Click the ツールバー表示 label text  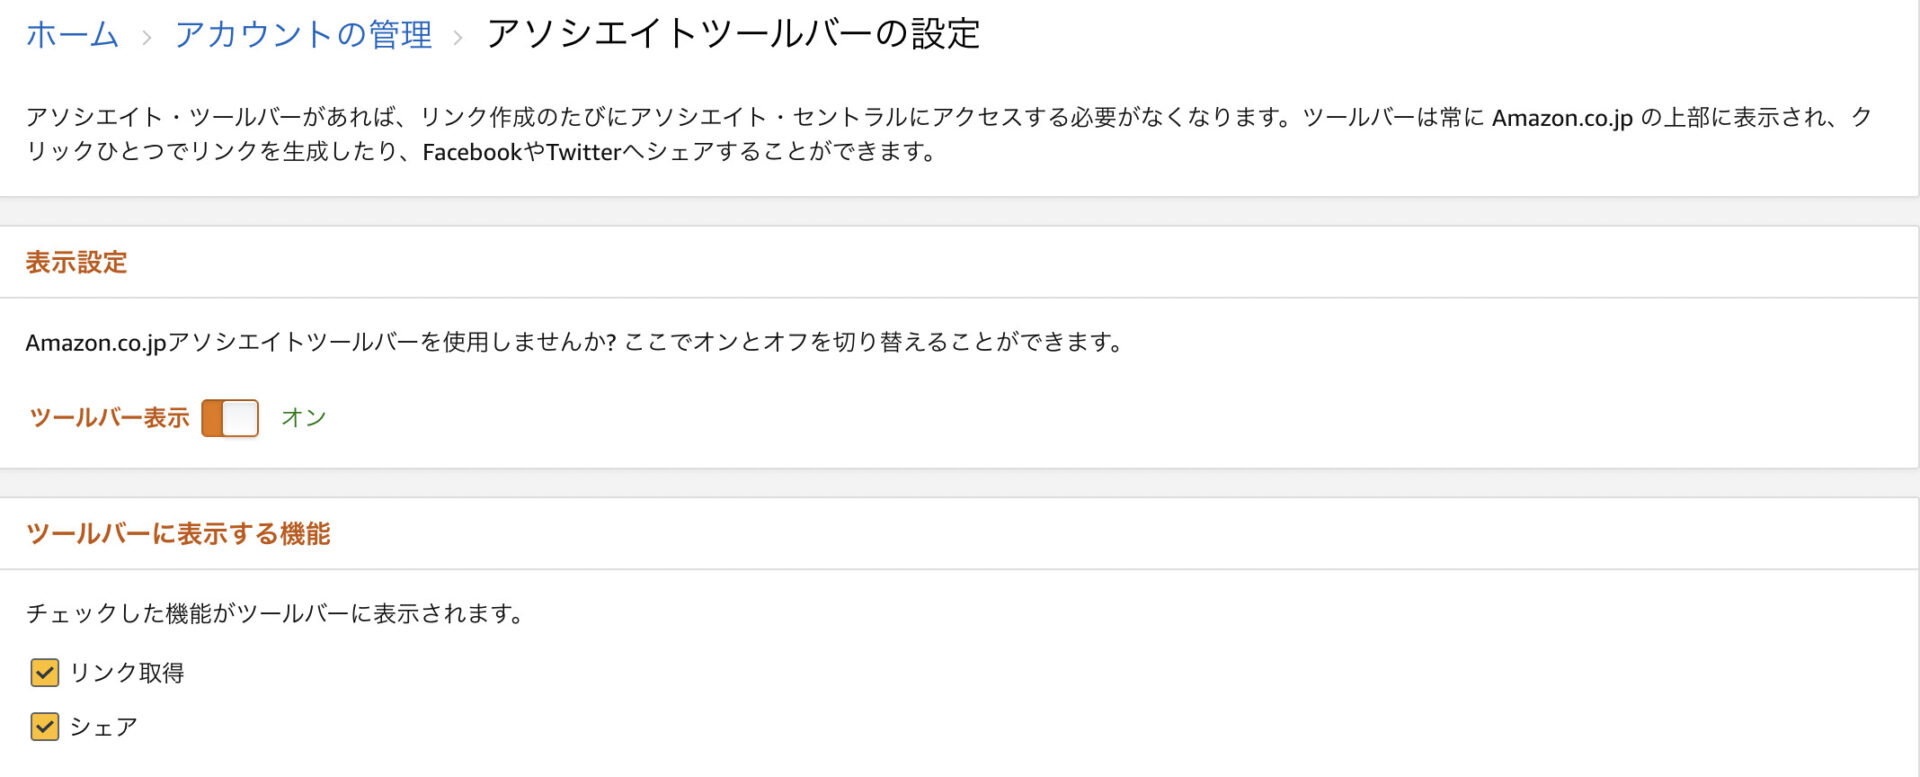tap(109, 418)
